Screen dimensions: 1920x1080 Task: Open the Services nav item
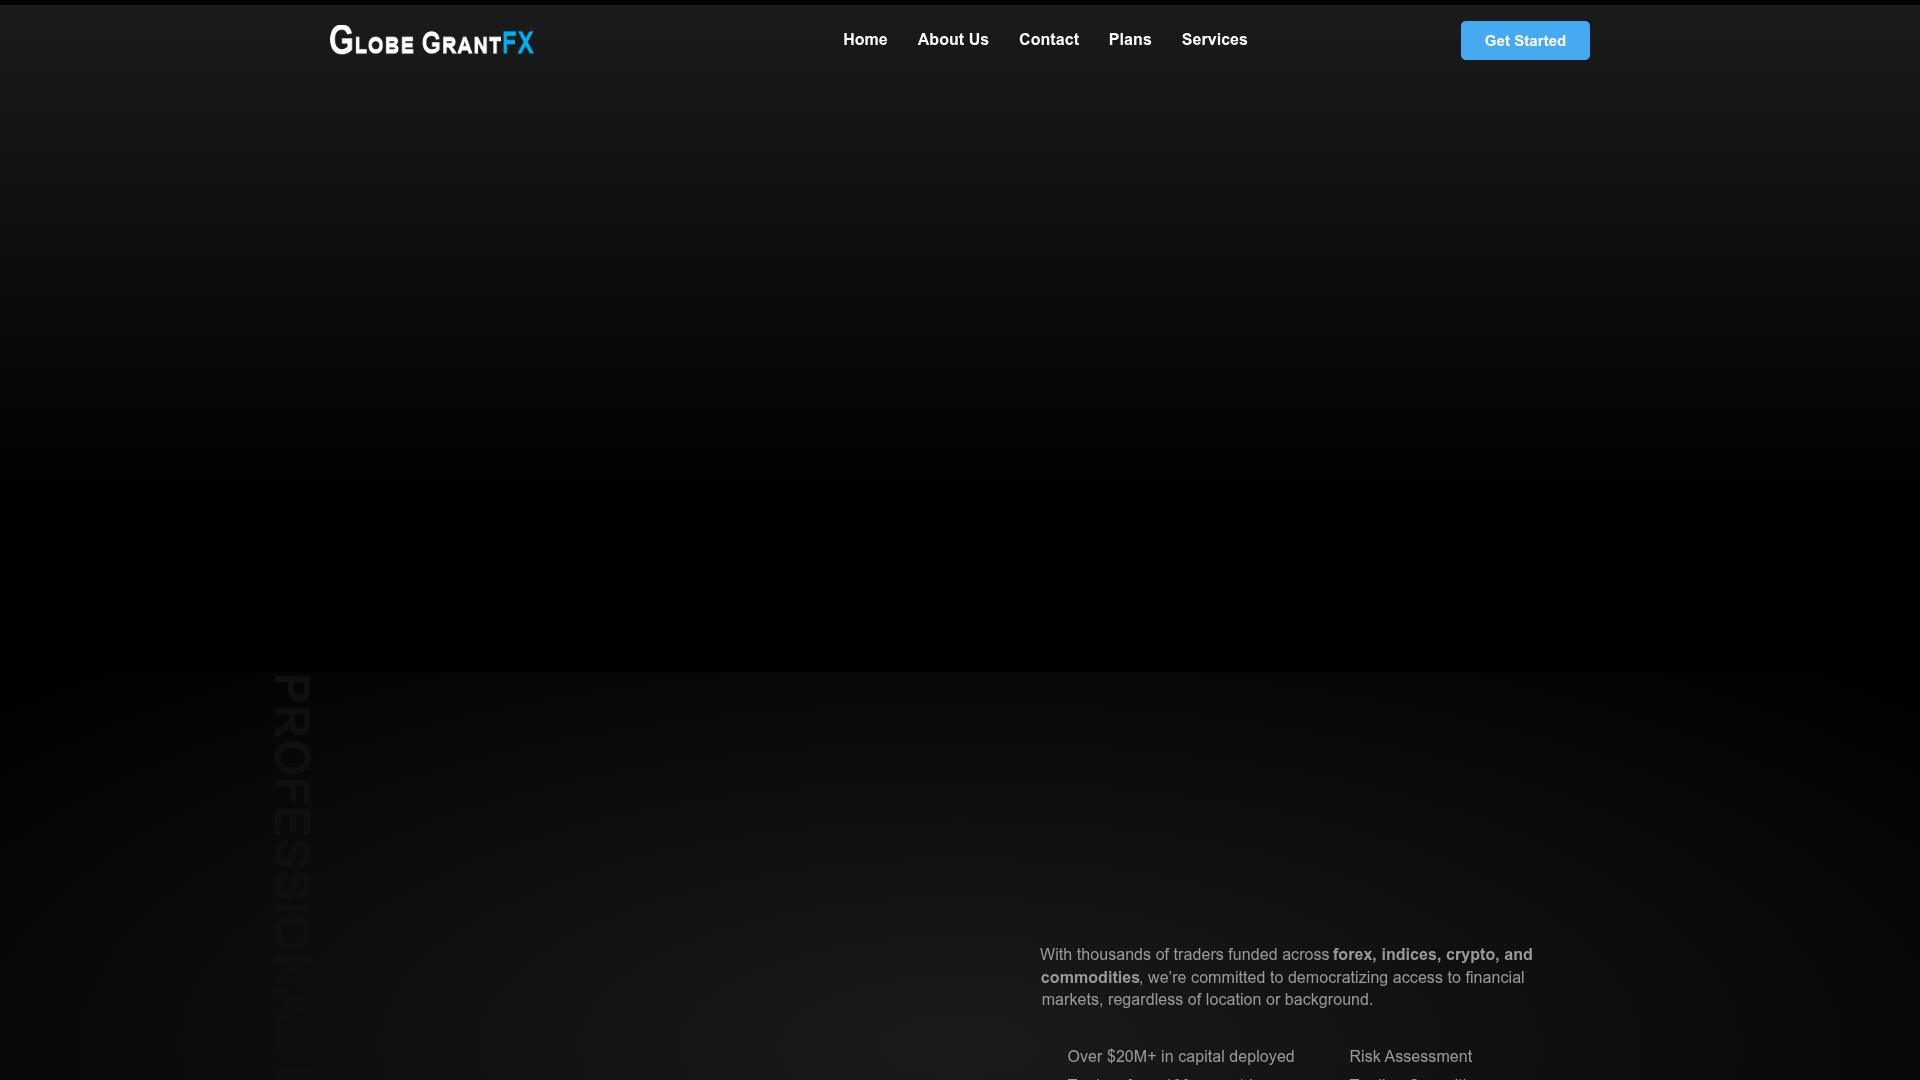coord(1213,40)
